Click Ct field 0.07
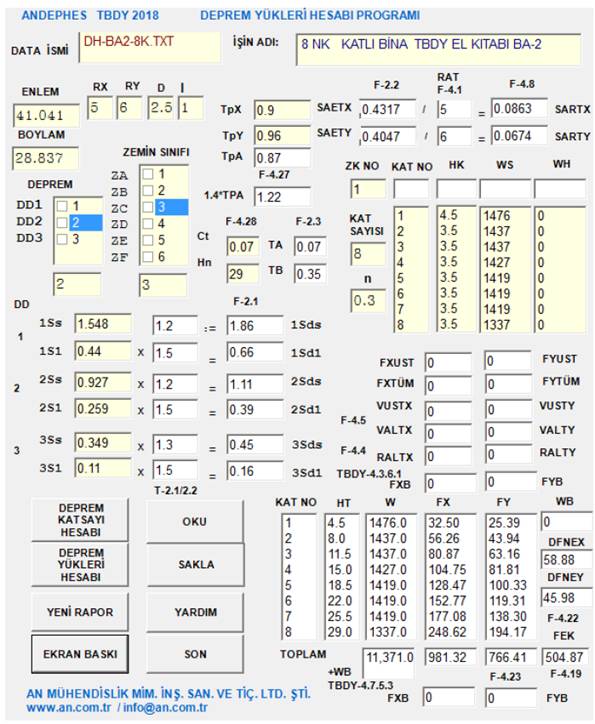Screen dimensions: 595x724 click(243, 247)
